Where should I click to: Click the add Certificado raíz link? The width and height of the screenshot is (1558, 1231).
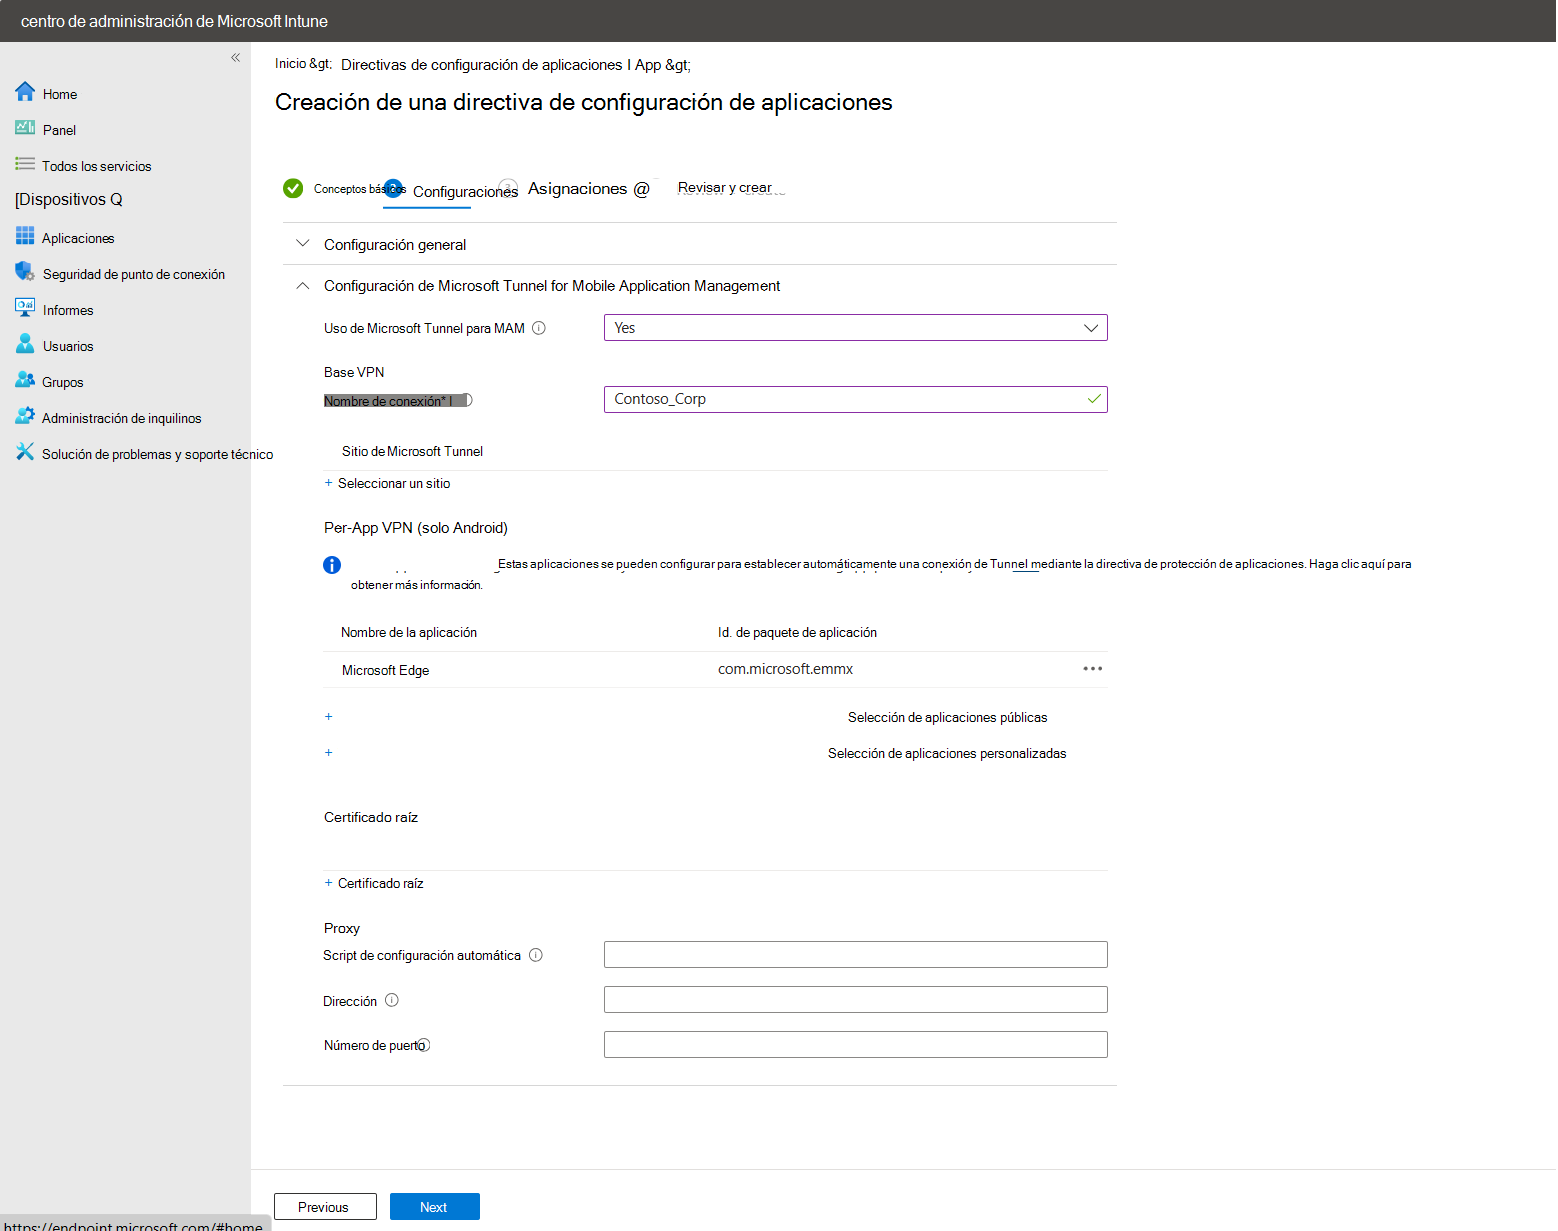[x=380, y=884]
